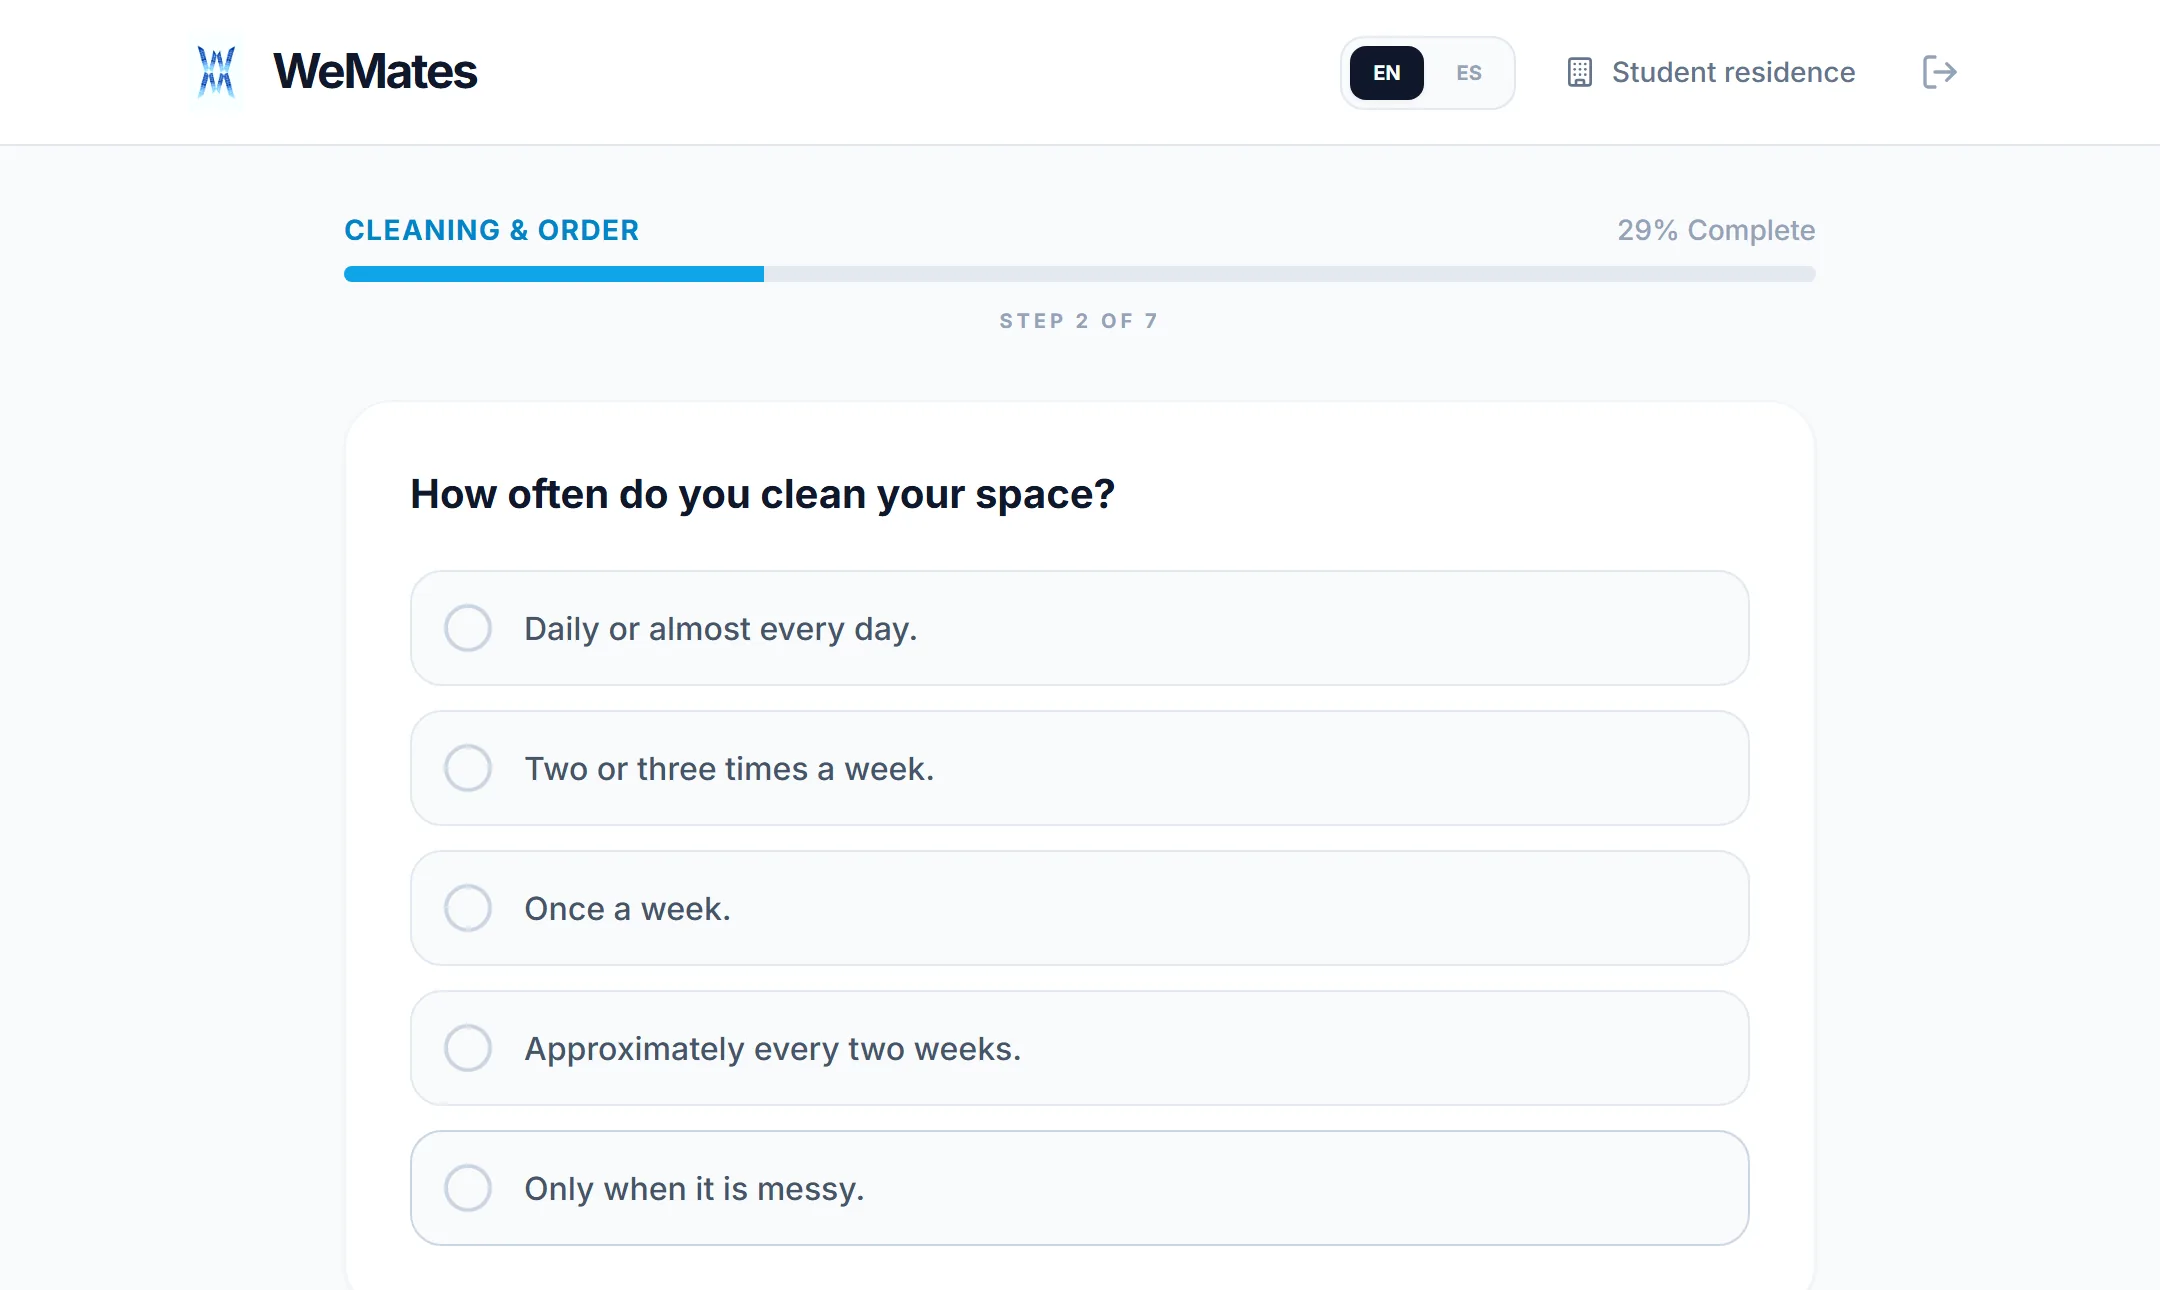Switch language to ES
Screen dimensions: 2160x1290
pos(1468,73)
